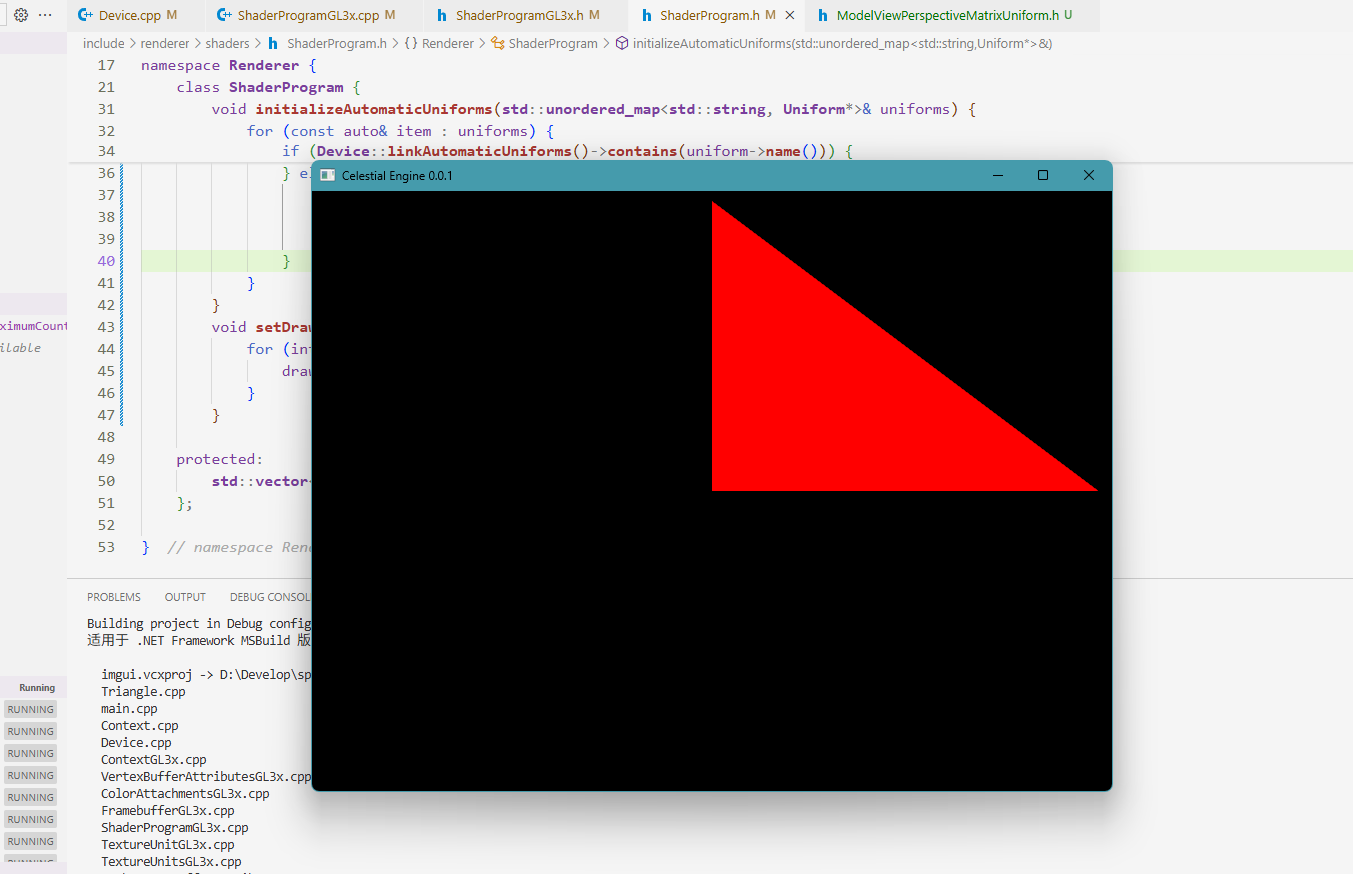Click line number 48 in the gutter
The height and width of the screenshot is (874, 1353).
click(x=105, y=437)
